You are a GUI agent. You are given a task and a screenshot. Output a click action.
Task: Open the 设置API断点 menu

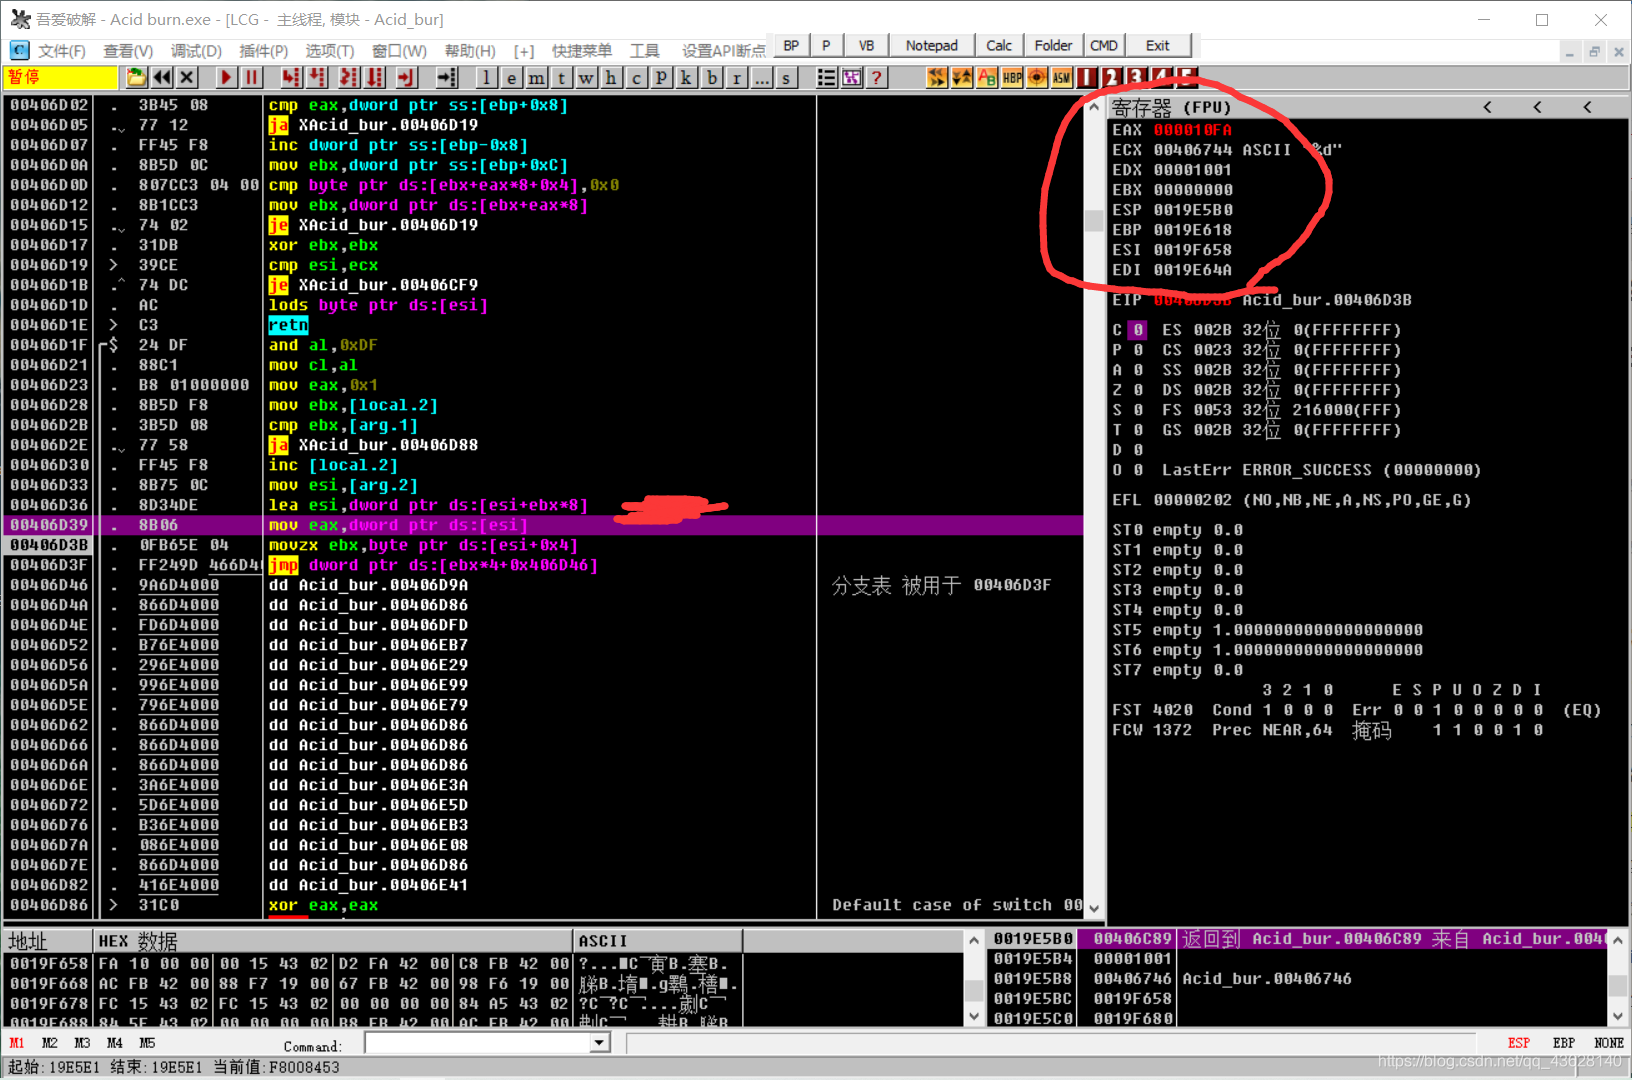[x=724, y=51]
